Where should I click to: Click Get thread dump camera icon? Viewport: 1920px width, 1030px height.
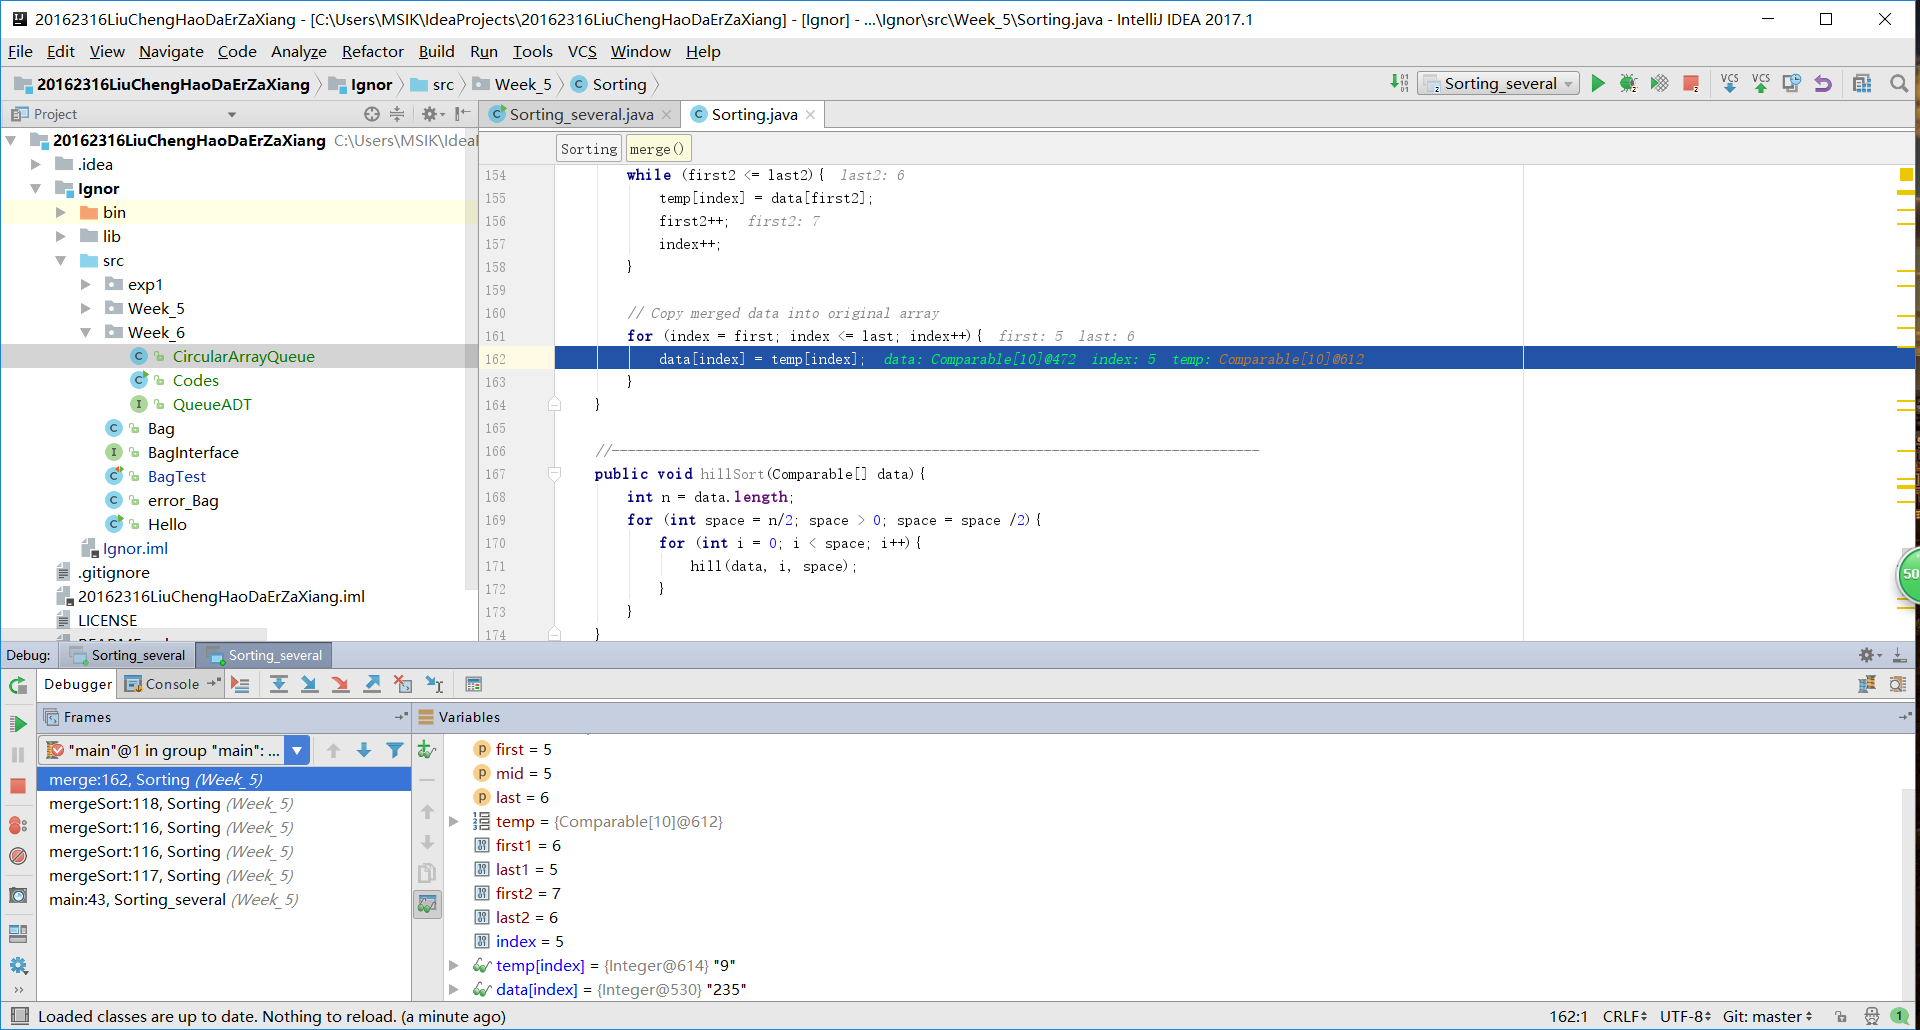point(18,895)
